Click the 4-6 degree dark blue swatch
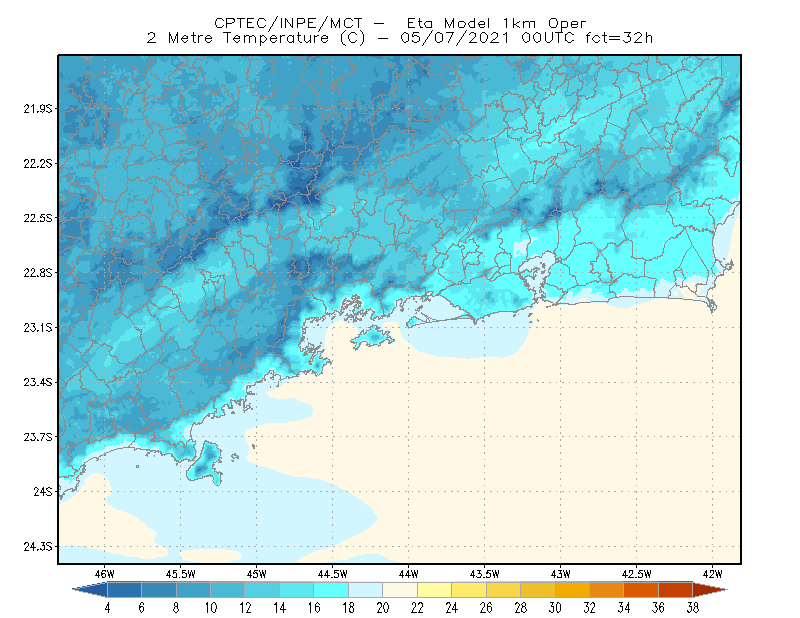Viewport: 800px width, 618px height. coord(124,590)
